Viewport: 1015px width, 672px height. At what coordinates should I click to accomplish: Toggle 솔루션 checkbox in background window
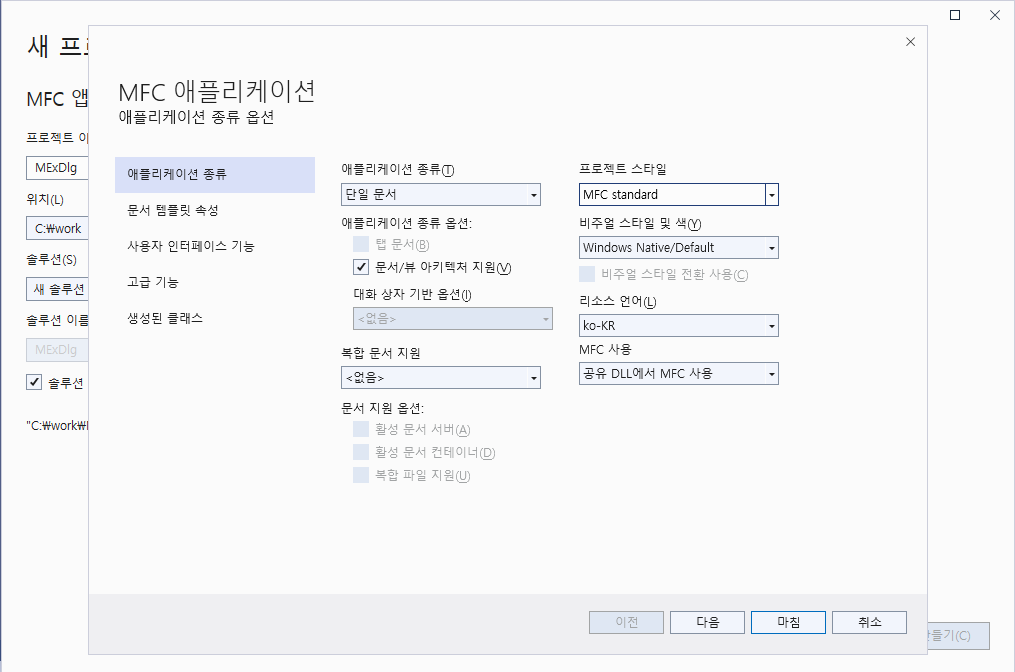(34, 382)
